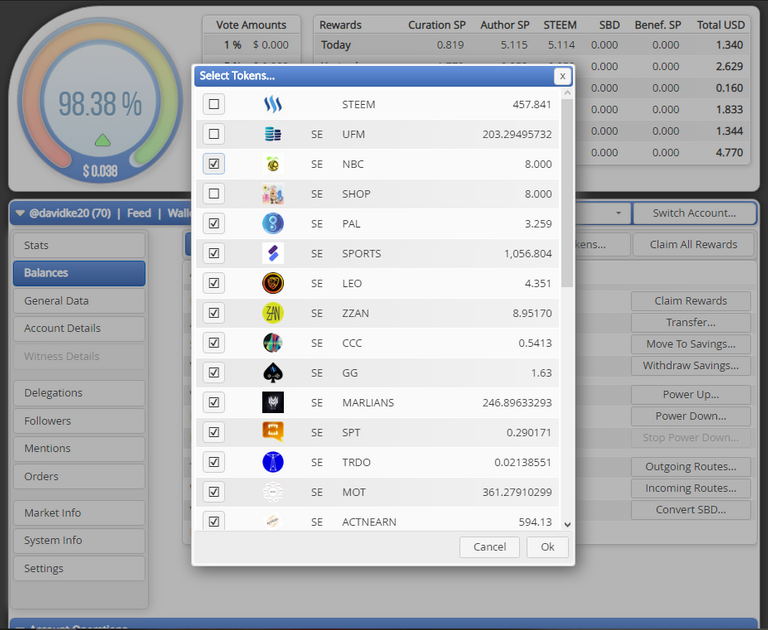This screenshot has height=630, width=768.
Task: Click Claim All Rewards button
Action: (693, 244)
